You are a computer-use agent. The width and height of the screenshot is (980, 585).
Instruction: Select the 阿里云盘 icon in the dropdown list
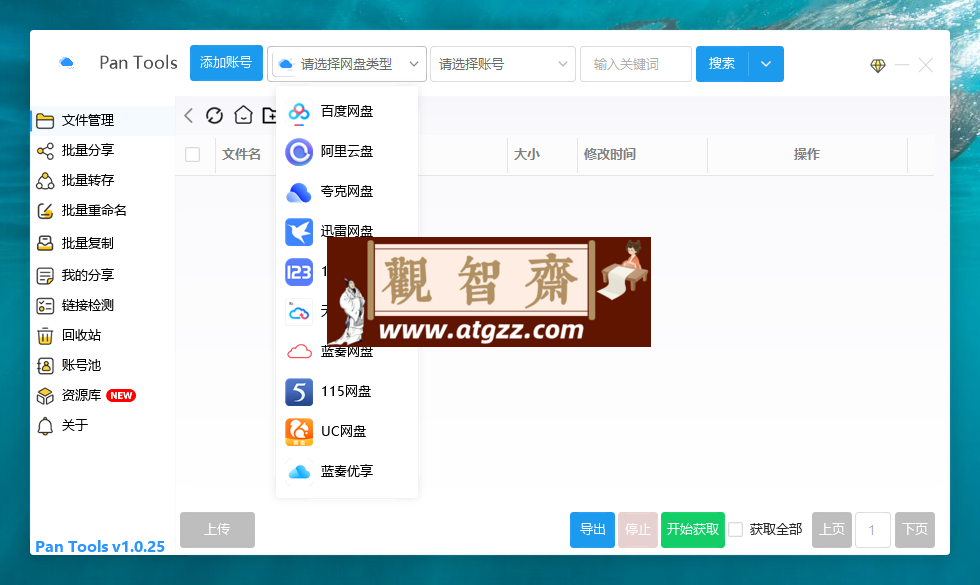[x=299, y=151]
